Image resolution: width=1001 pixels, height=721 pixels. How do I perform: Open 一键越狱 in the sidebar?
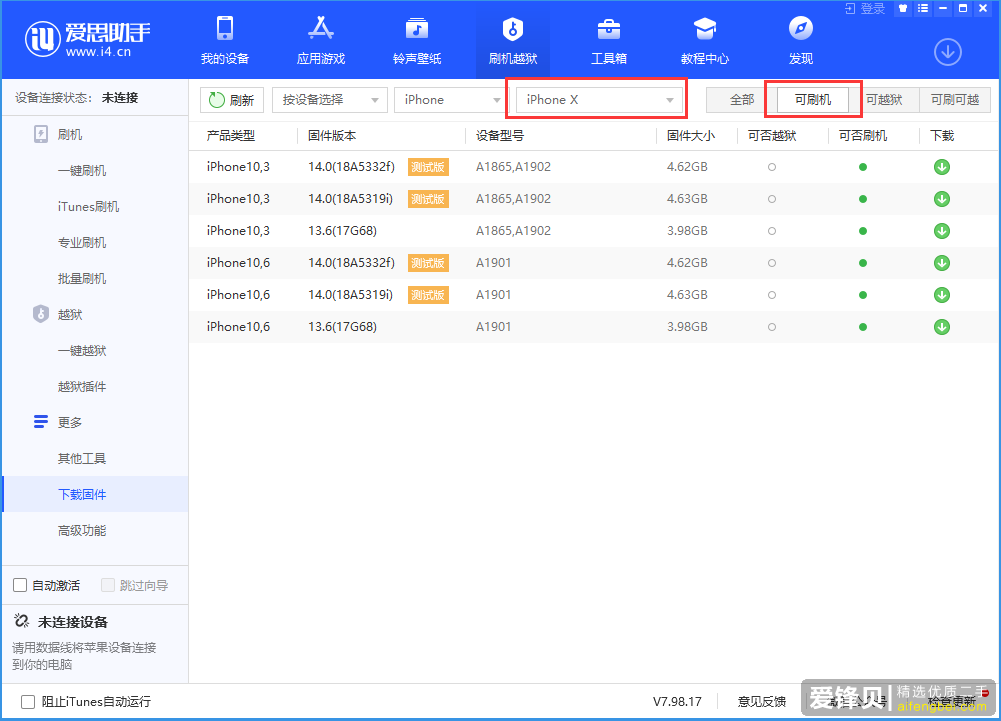click(x=82, y=351)
